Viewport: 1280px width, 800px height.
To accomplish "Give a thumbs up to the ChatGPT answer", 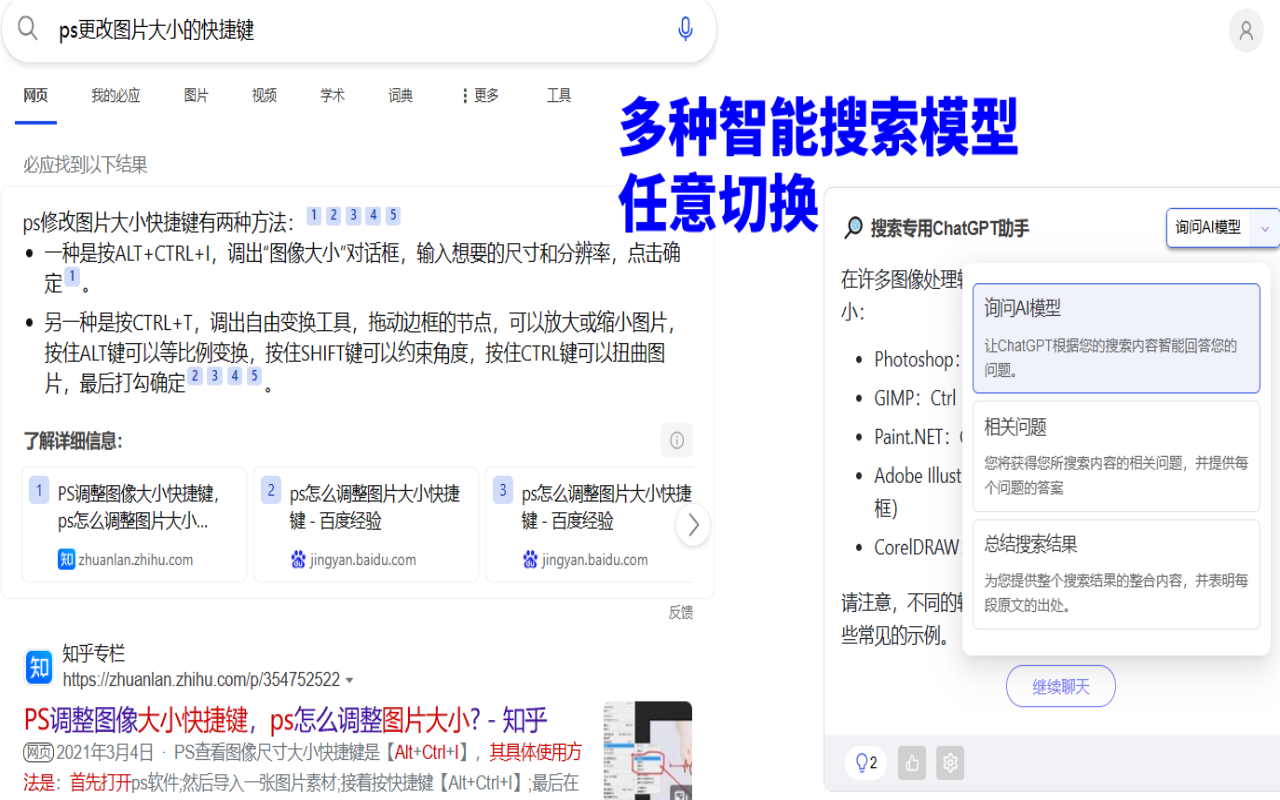I will [x=912, y=763].
